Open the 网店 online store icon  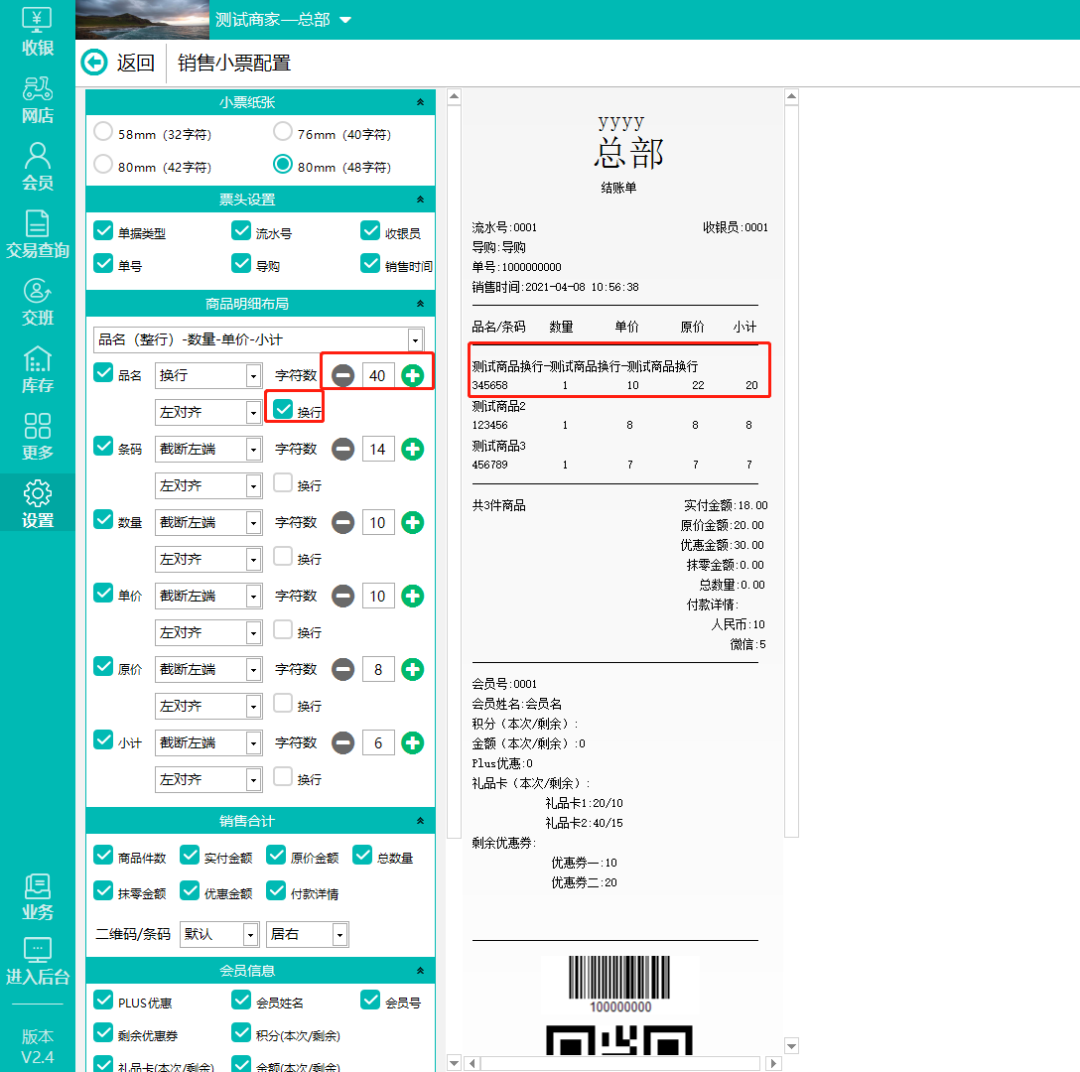[x=37, y=90]
